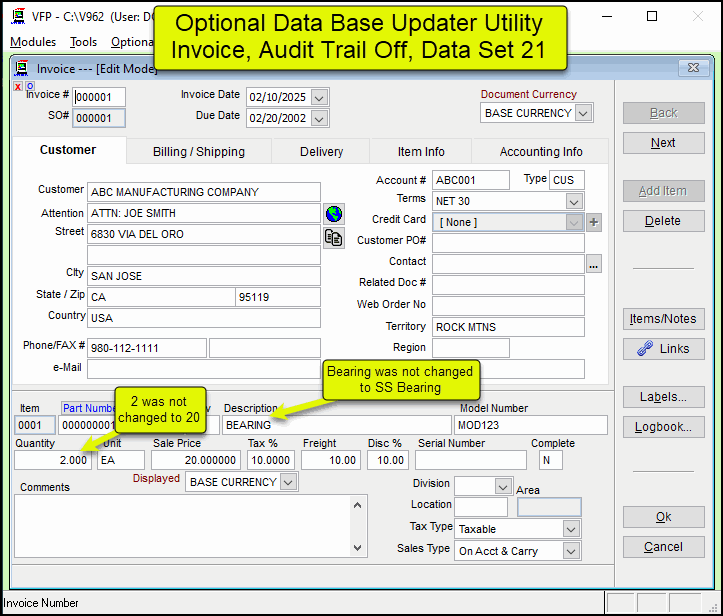This screenshot has height=616, width=723.
Task: Click the Freight field
Action: tap(331, 460)
